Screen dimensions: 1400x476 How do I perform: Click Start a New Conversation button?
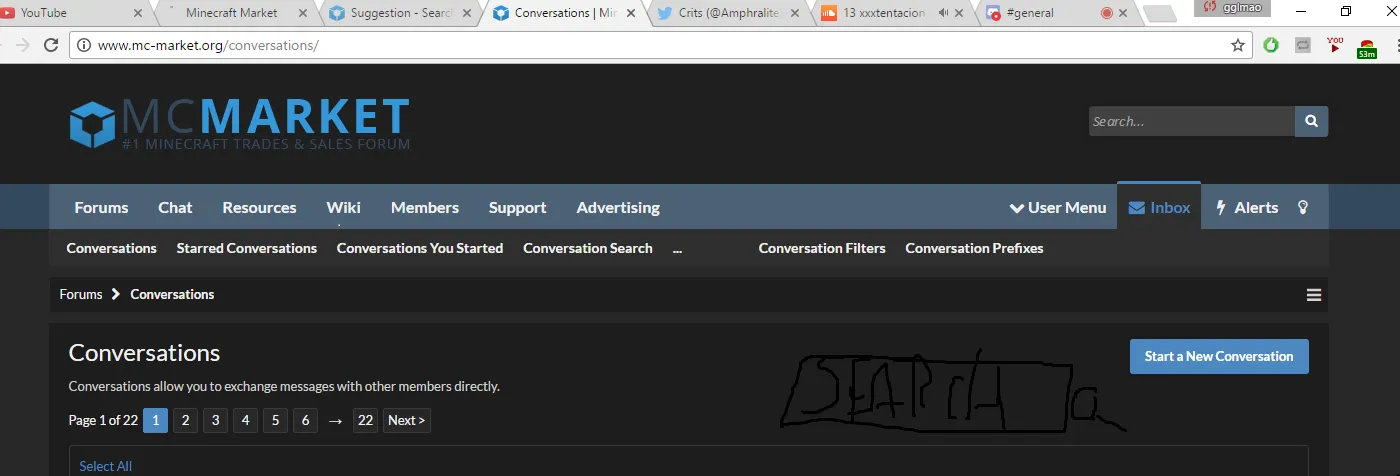click(1219, 356)
